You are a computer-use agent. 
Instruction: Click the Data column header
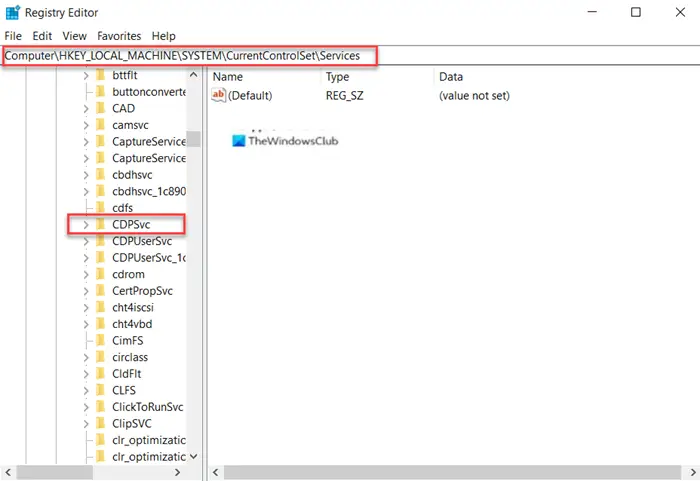point(451,77)
